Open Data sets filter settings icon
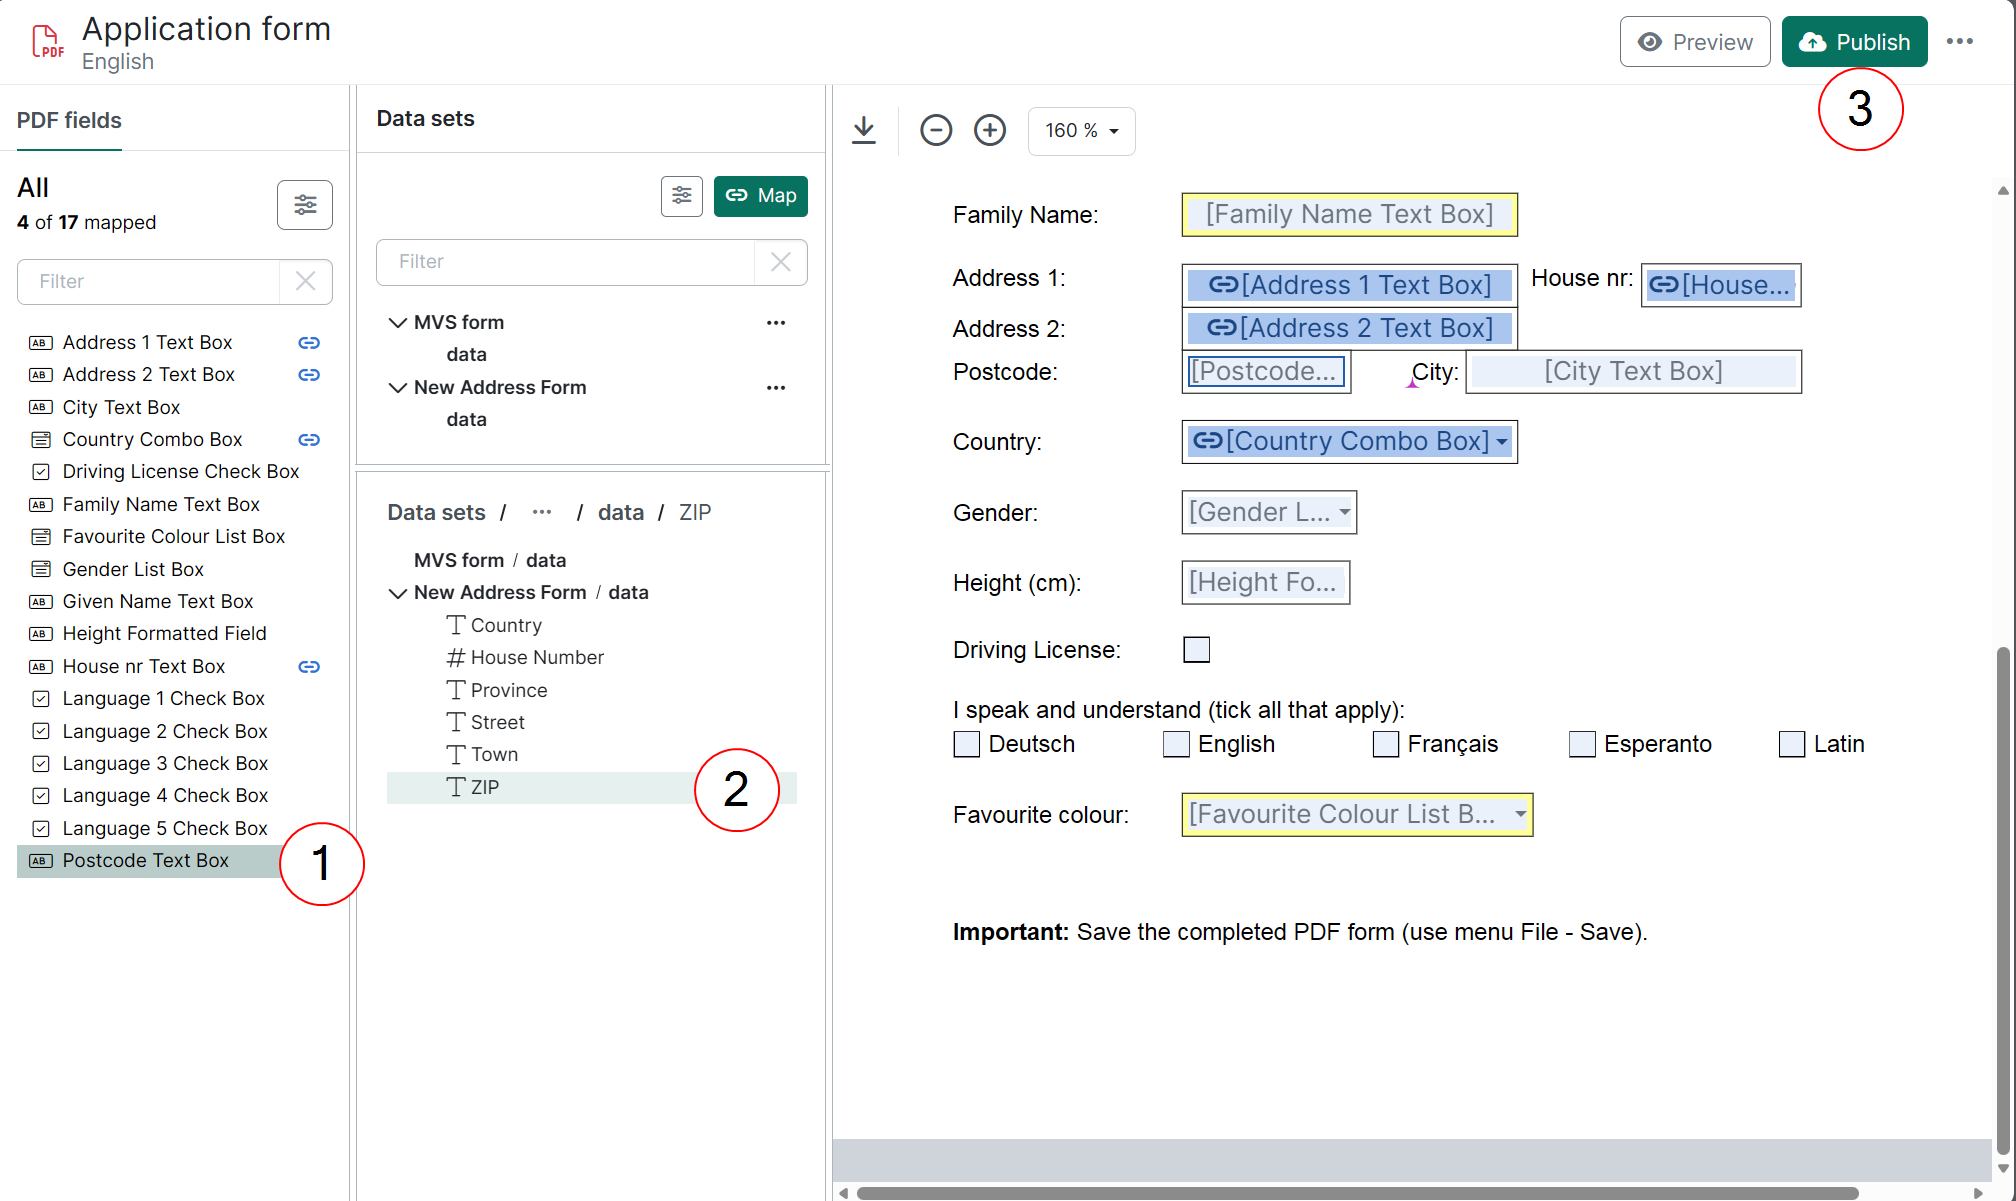The image size is (2016, 1201). pyautogui.click(x=682, y=196)
